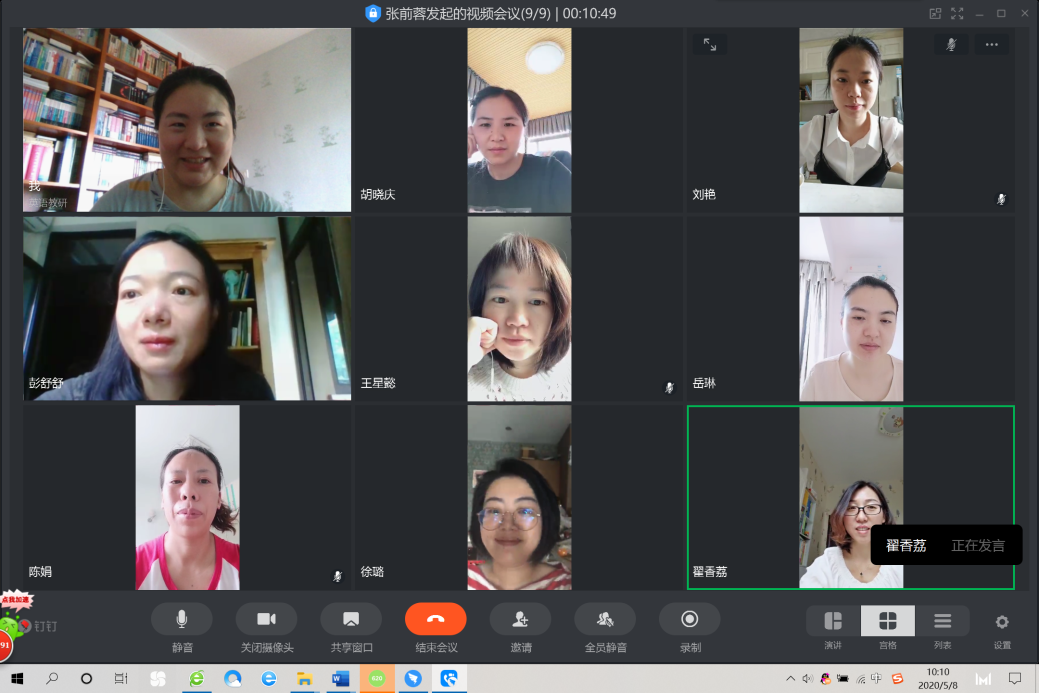Enter fullscreen mode from title bar
This screenshot has height=693, width=1039.
(957, 13)
